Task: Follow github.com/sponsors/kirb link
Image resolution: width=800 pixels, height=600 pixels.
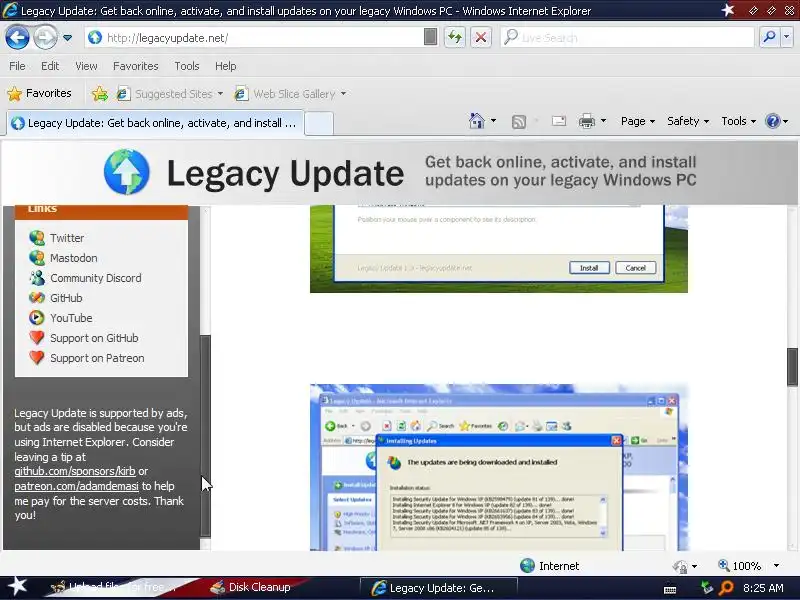Action: (75, 471)
